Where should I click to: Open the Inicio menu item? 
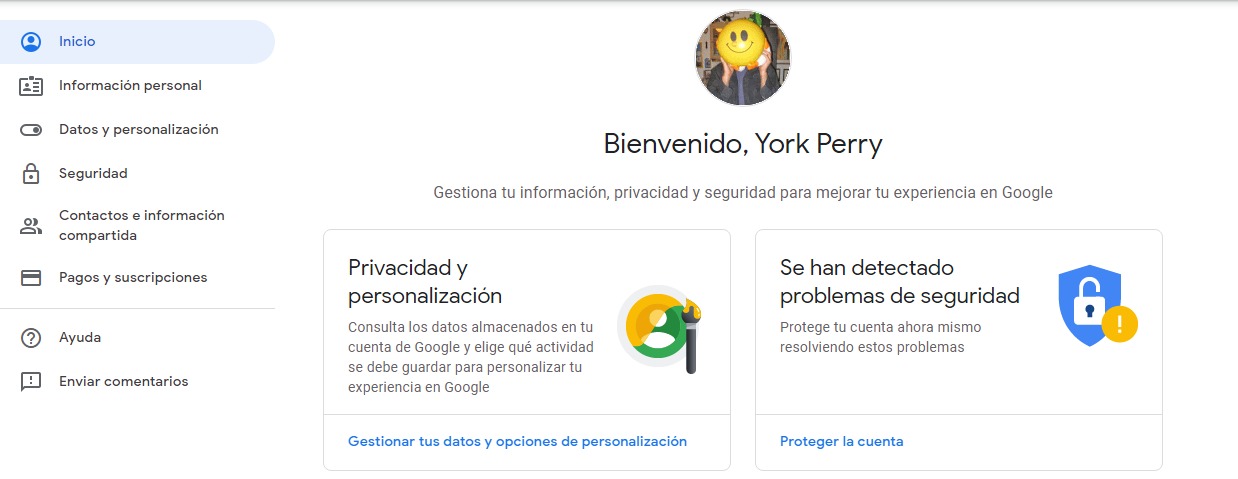coord(137,42)
